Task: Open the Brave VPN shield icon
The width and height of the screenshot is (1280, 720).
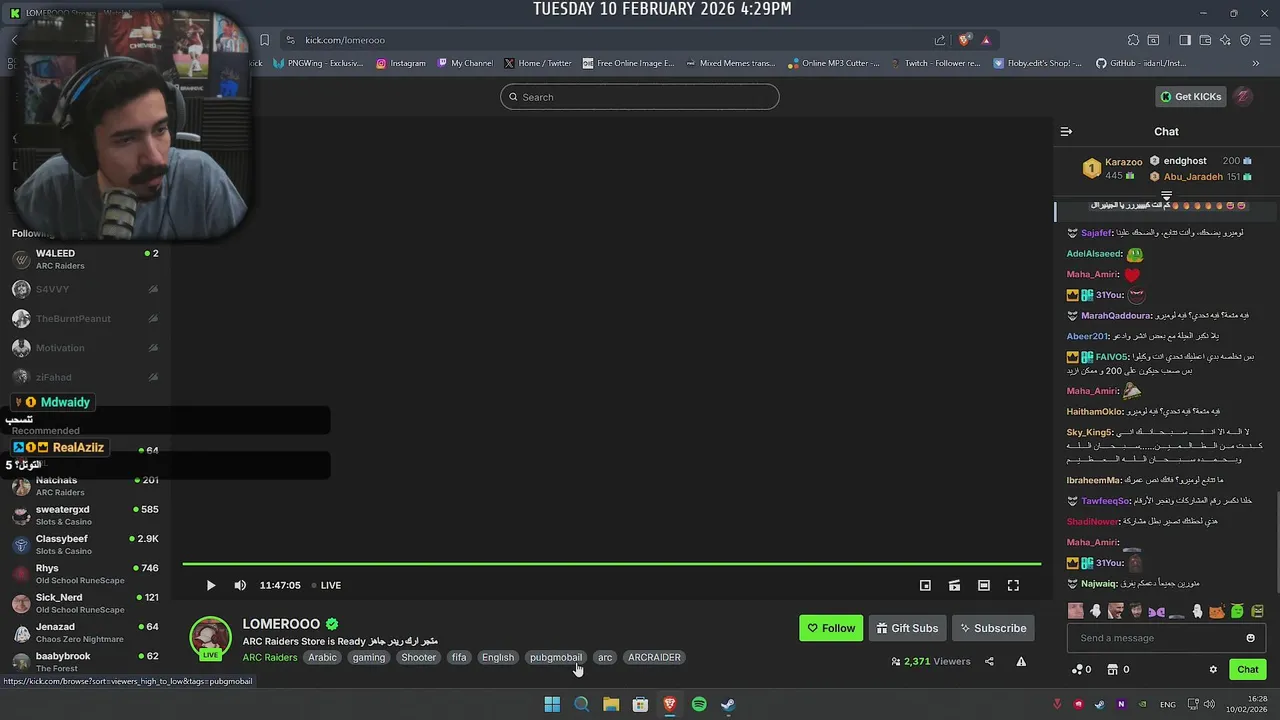Action: tap(1245, 40)
